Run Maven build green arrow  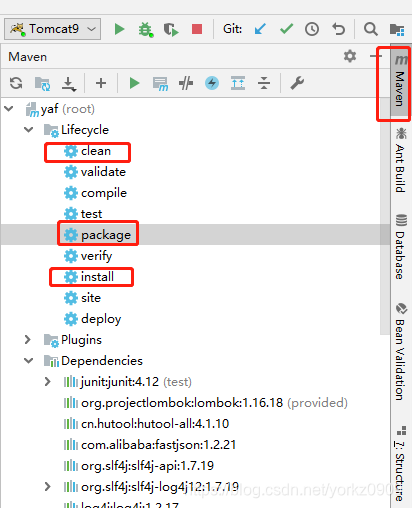tap(134, 83)
